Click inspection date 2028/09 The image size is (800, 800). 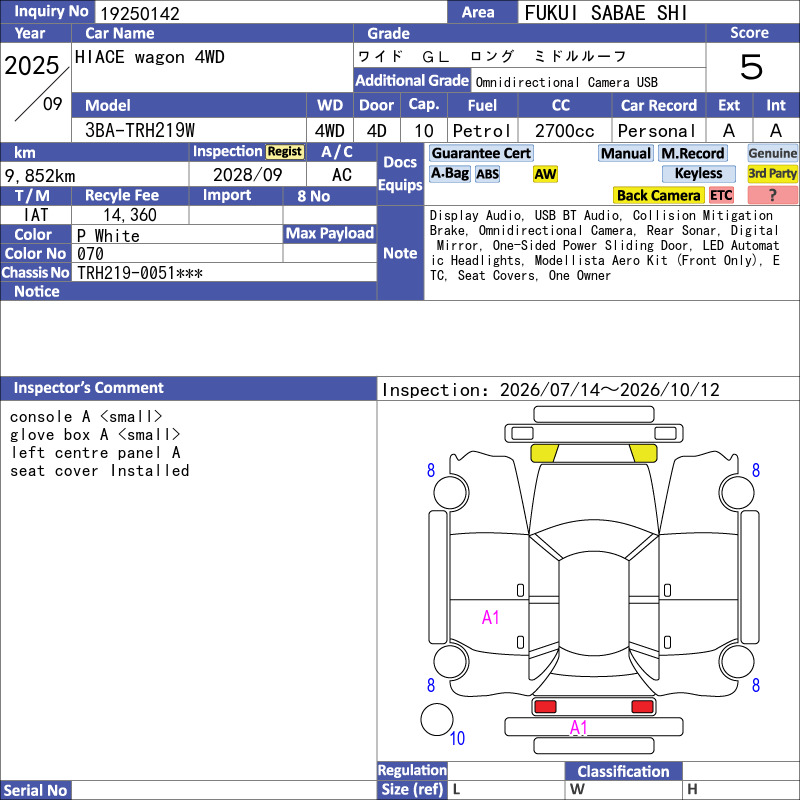click(247, 175)
